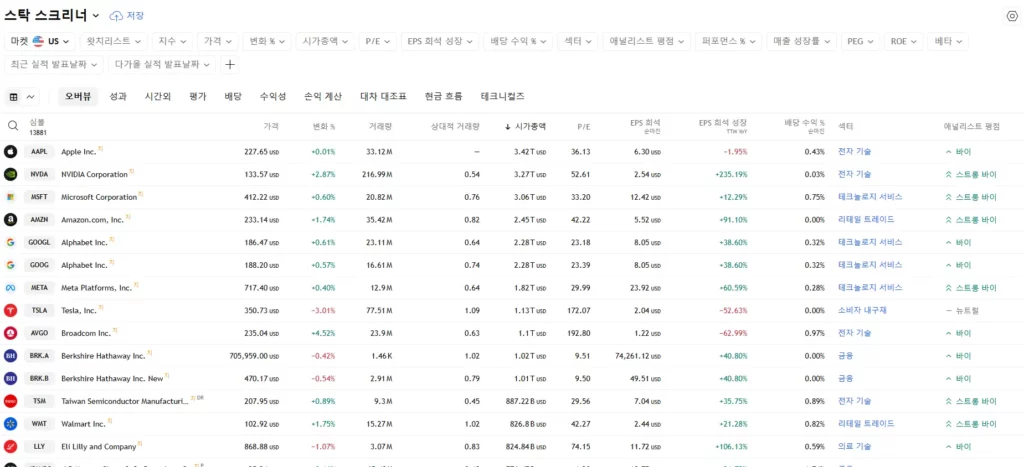Open settings gear icon at top right
This screenshot has width=1024, height=467.
click(x=1012, y=16)
